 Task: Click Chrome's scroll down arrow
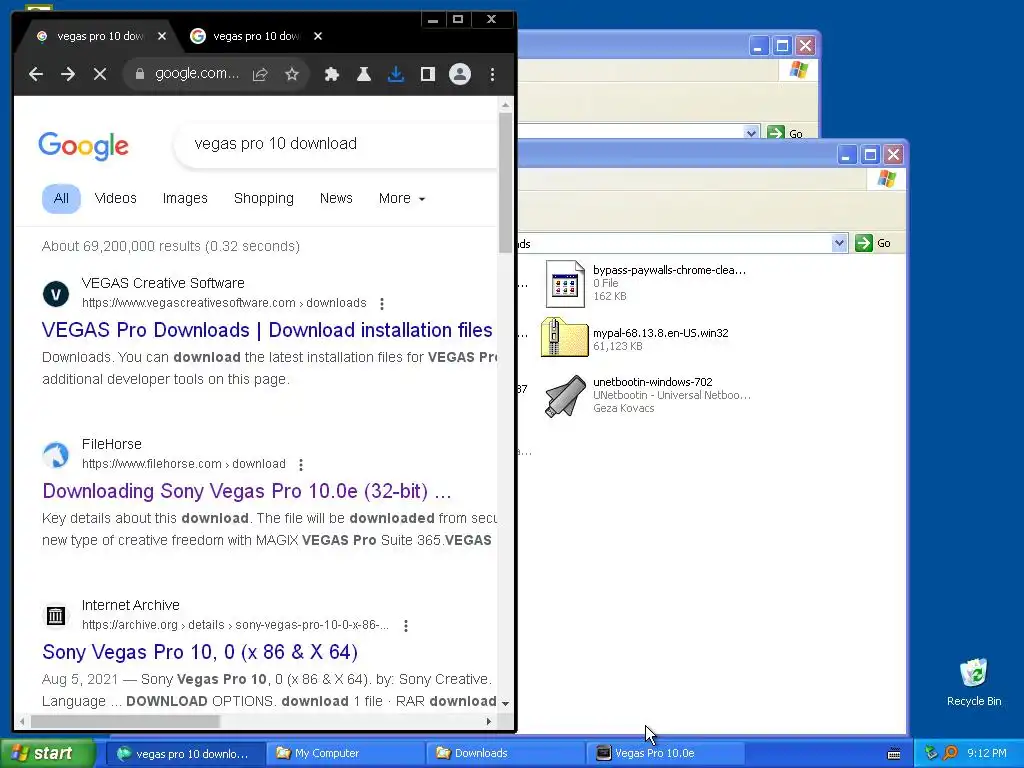(x=505, y=703)
